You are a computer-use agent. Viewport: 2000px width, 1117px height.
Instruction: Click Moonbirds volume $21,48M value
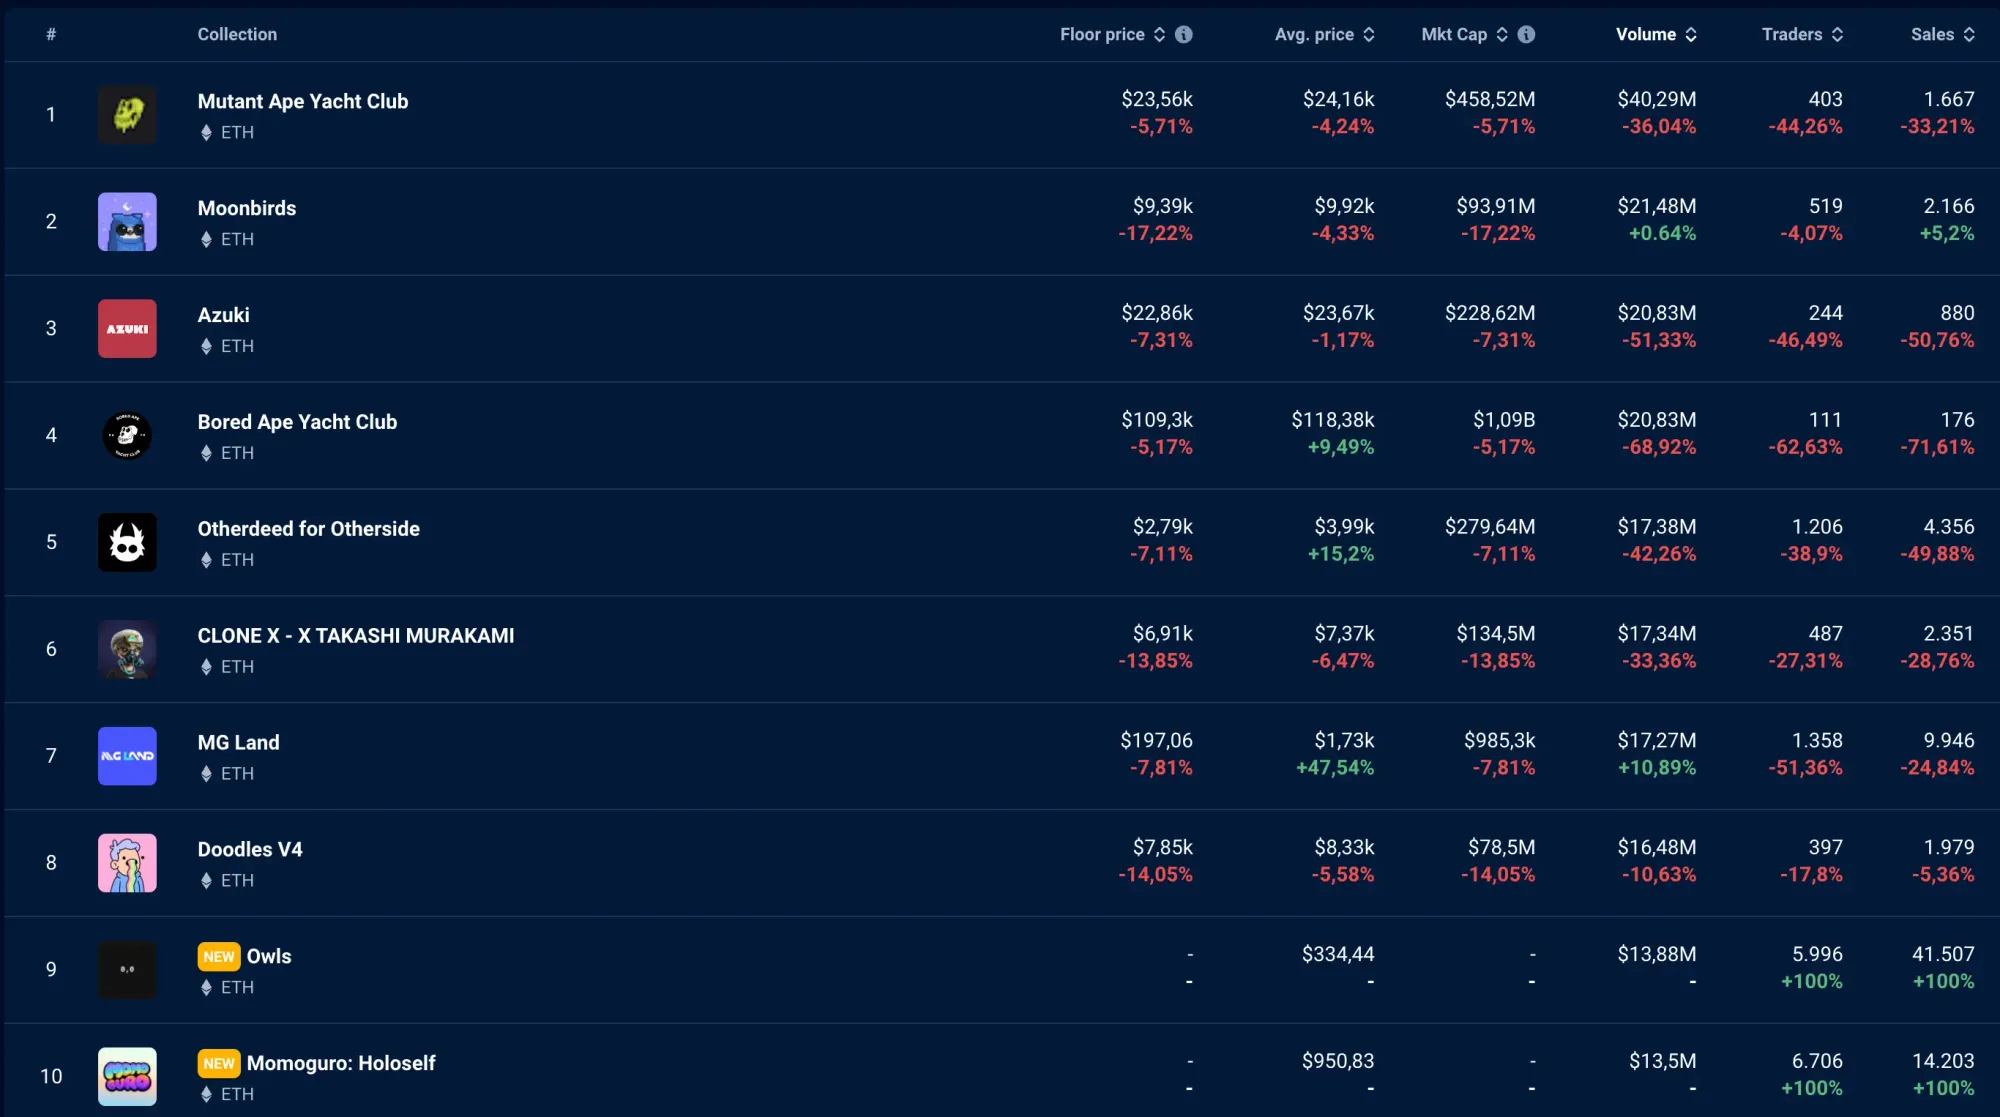coord(1657,207)
